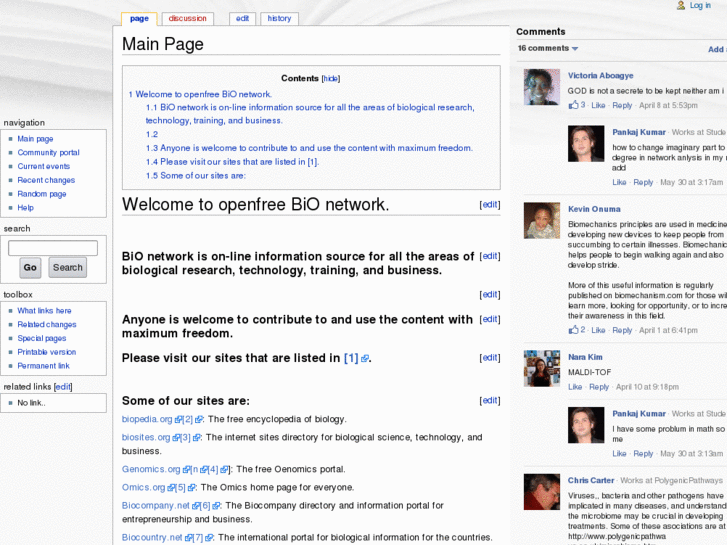The image size is (727, 545).
Task: Click external link icon after Biocountry.net
Action: [x=188, y=538]
